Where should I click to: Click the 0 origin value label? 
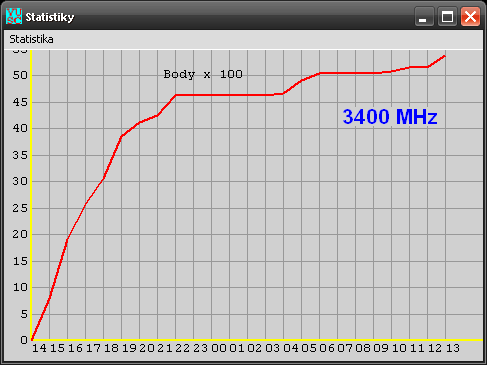[x=24, y=340]
